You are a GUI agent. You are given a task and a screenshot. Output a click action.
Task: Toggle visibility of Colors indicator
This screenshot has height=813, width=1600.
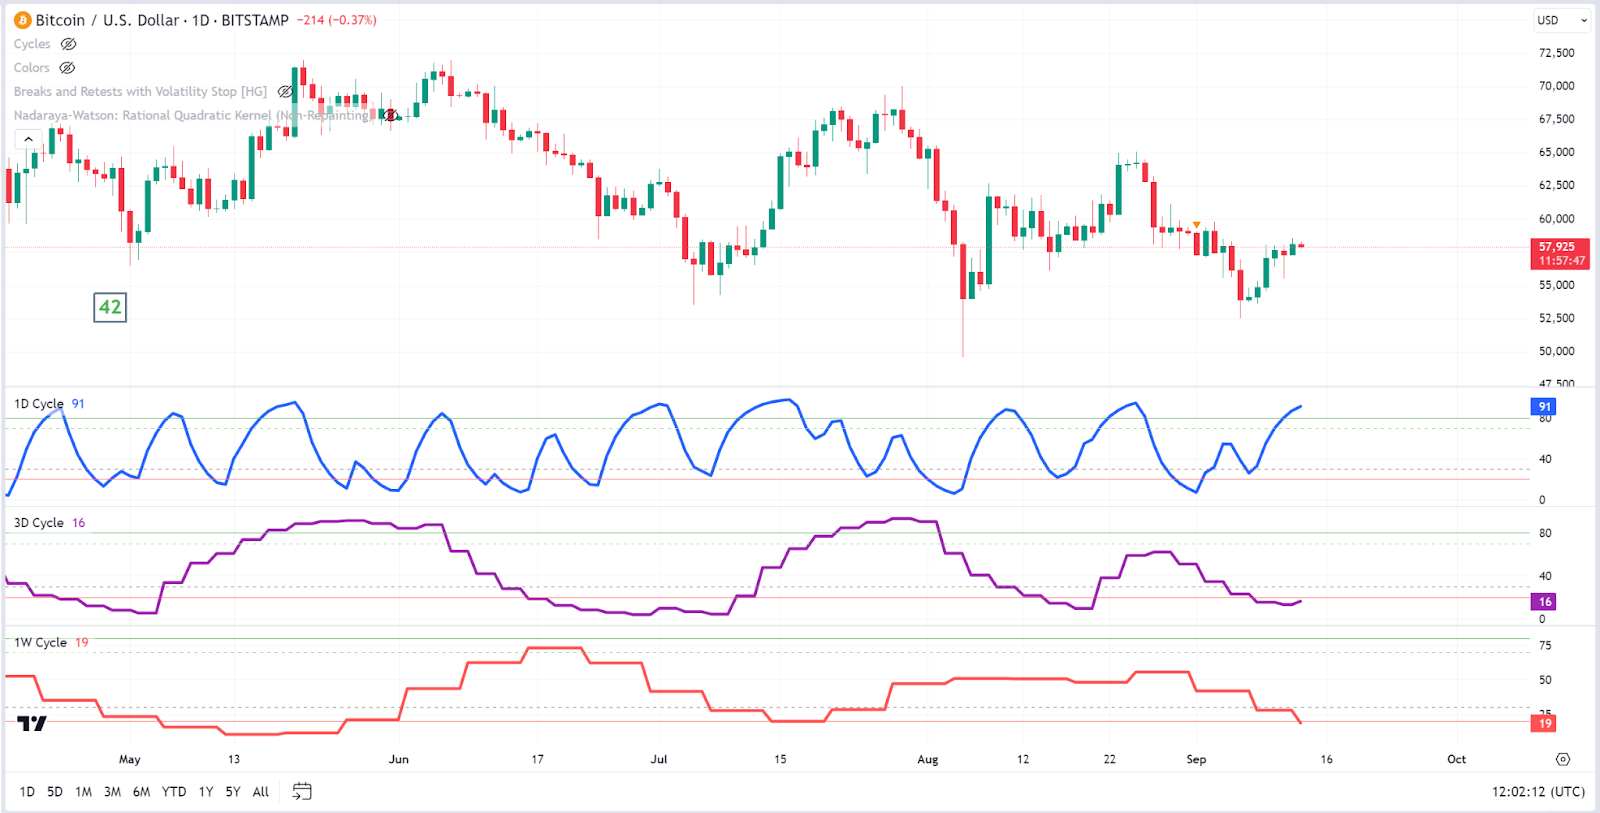pos(67,68)
